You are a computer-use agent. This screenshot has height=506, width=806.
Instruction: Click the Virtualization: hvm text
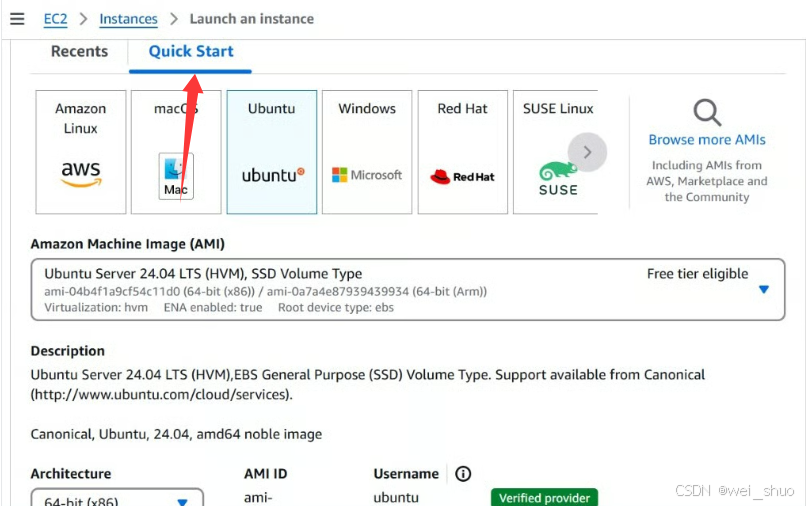(x=96, y=308)
